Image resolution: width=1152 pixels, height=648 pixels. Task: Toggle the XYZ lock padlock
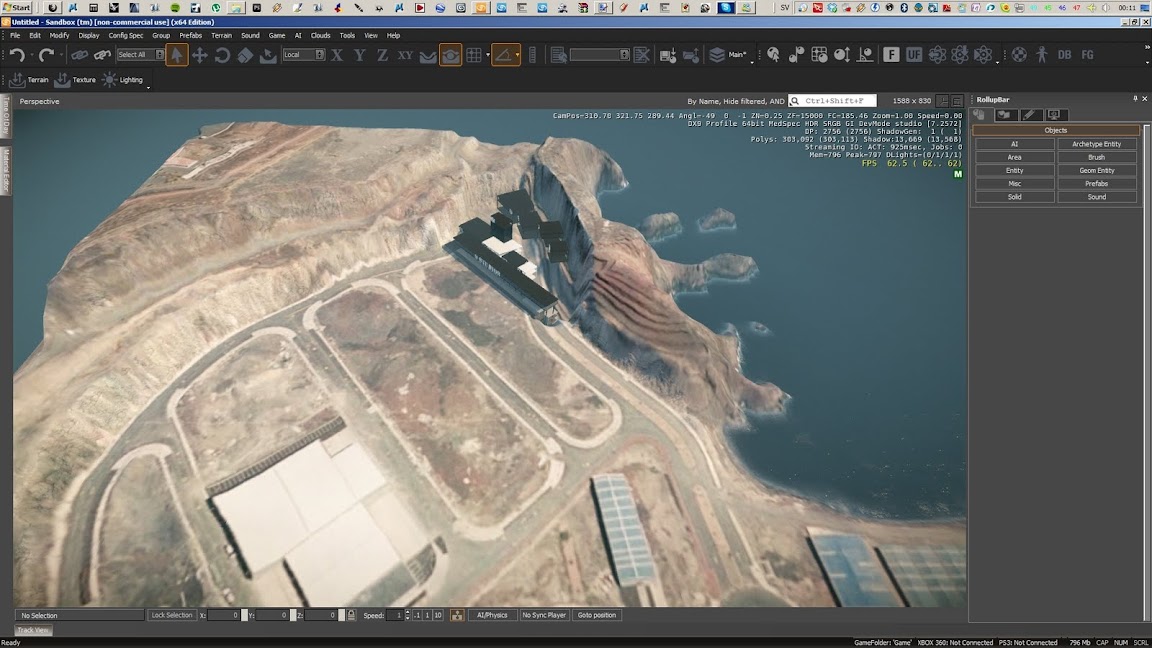pos(350,615)
